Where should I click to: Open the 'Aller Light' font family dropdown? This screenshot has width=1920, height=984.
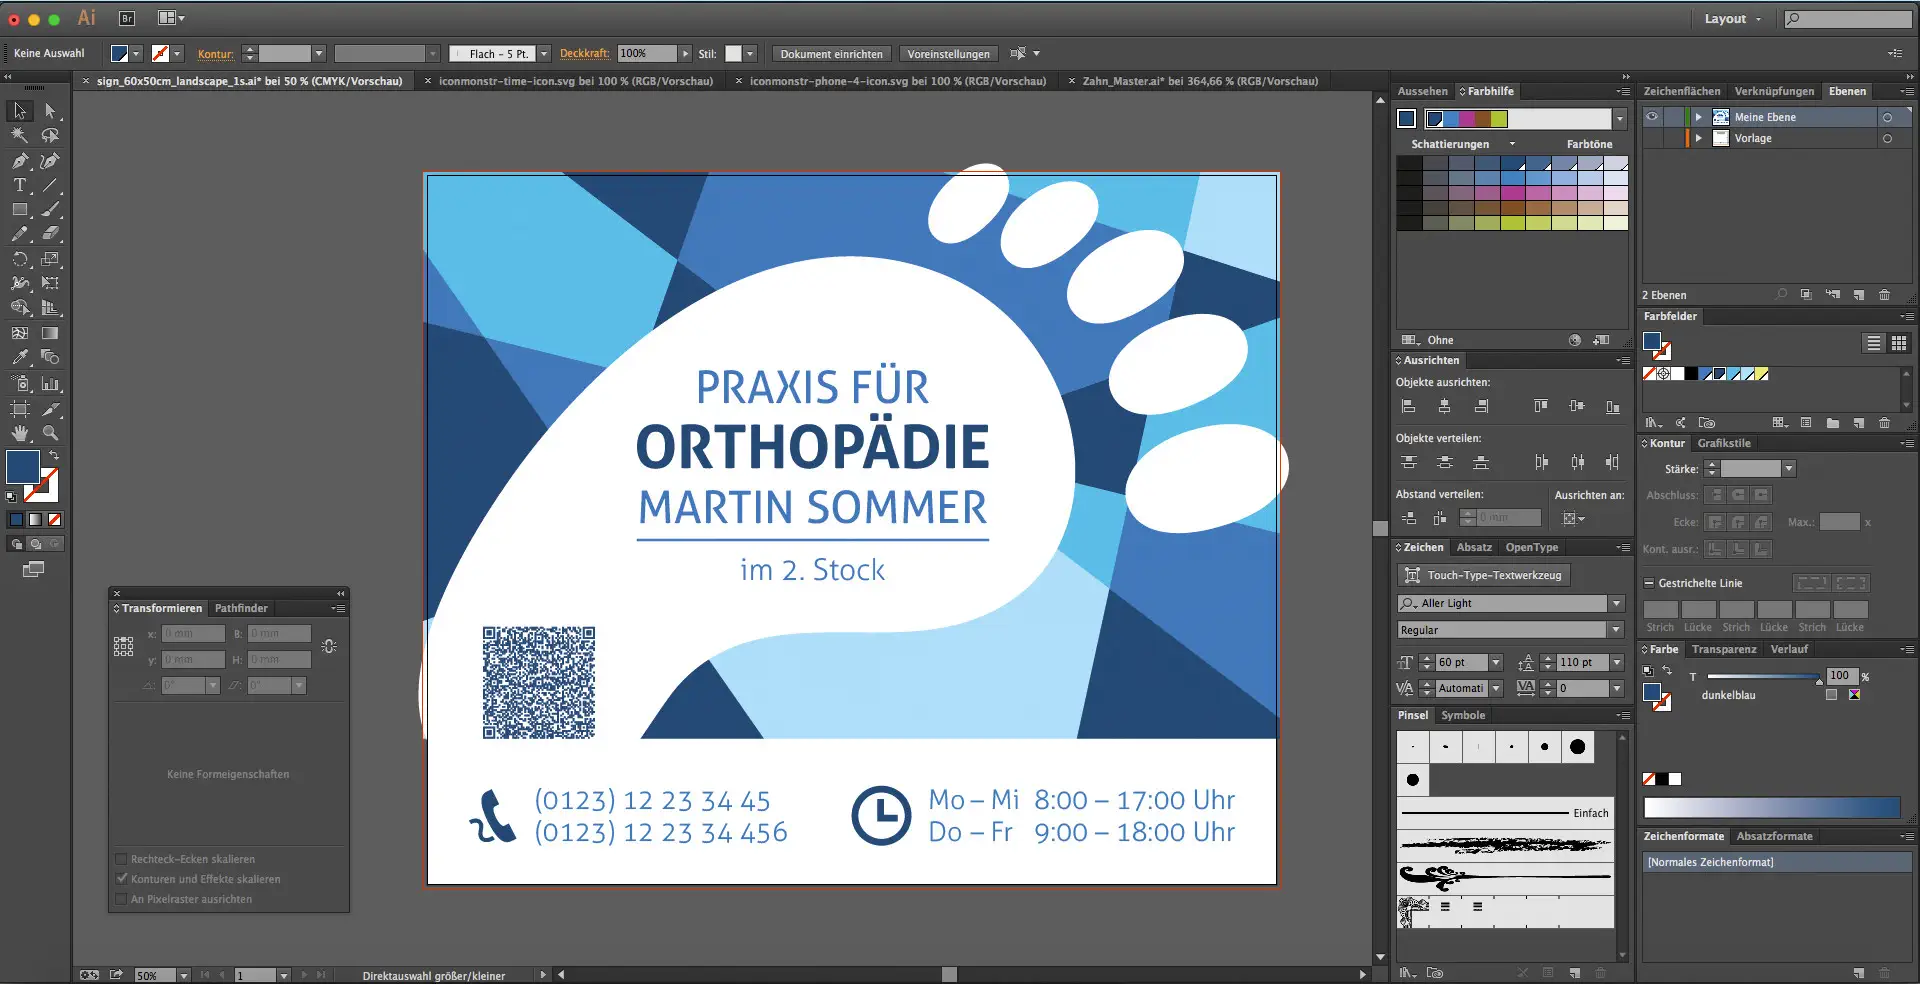pos(1616,603)
